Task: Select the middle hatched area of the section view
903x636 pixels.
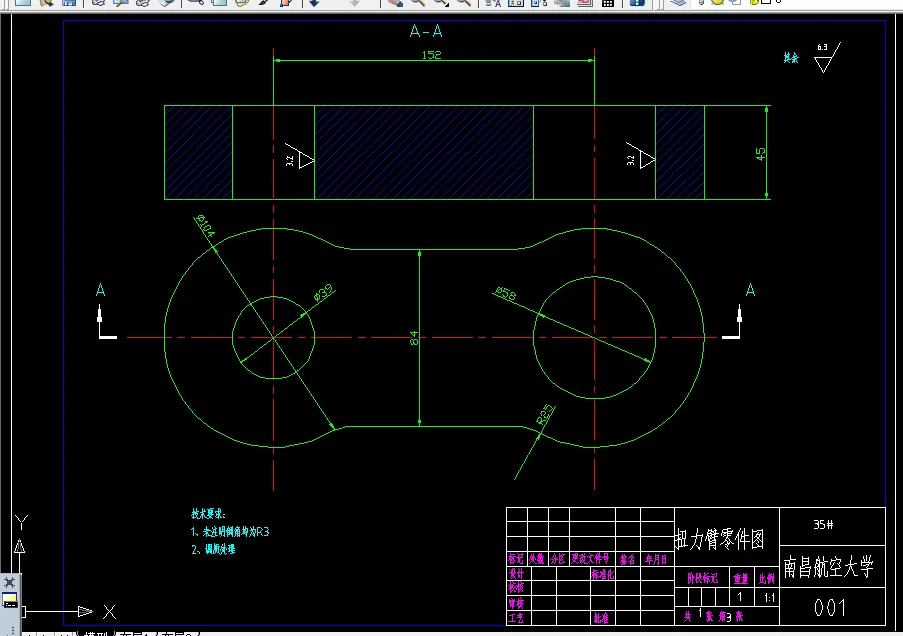Action: [424, 153]
